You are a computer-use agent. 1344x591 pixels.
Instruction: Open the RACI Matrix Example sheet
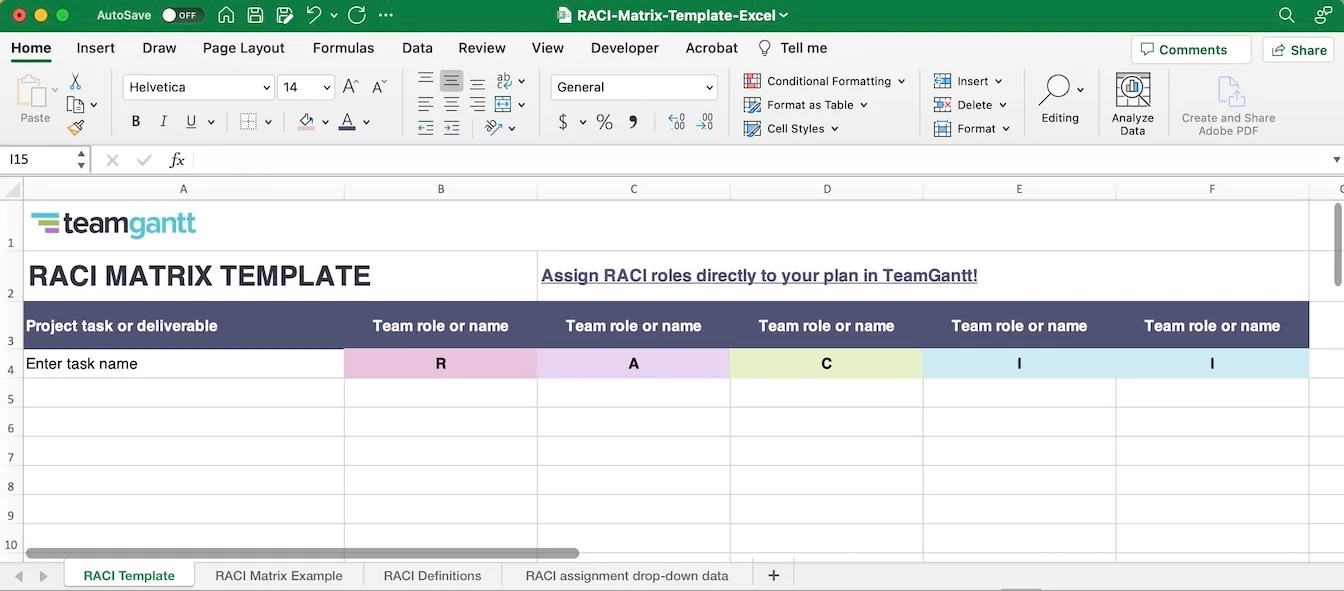277,575
